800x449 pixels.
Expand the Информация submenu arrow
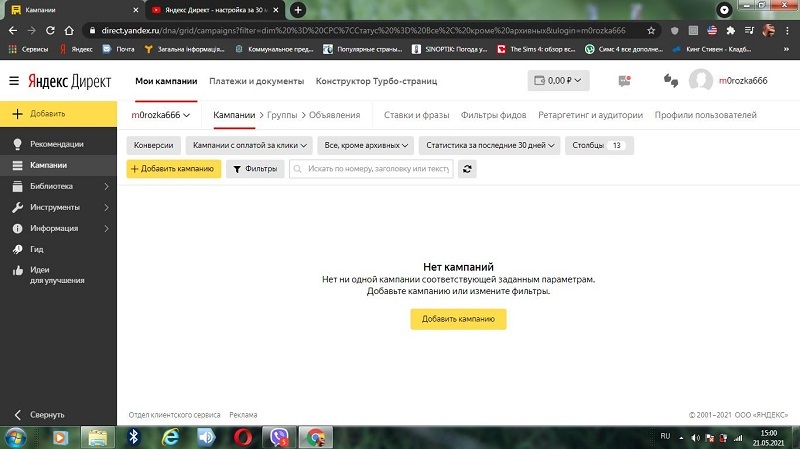pyautogui.click(x=106, y=228)
